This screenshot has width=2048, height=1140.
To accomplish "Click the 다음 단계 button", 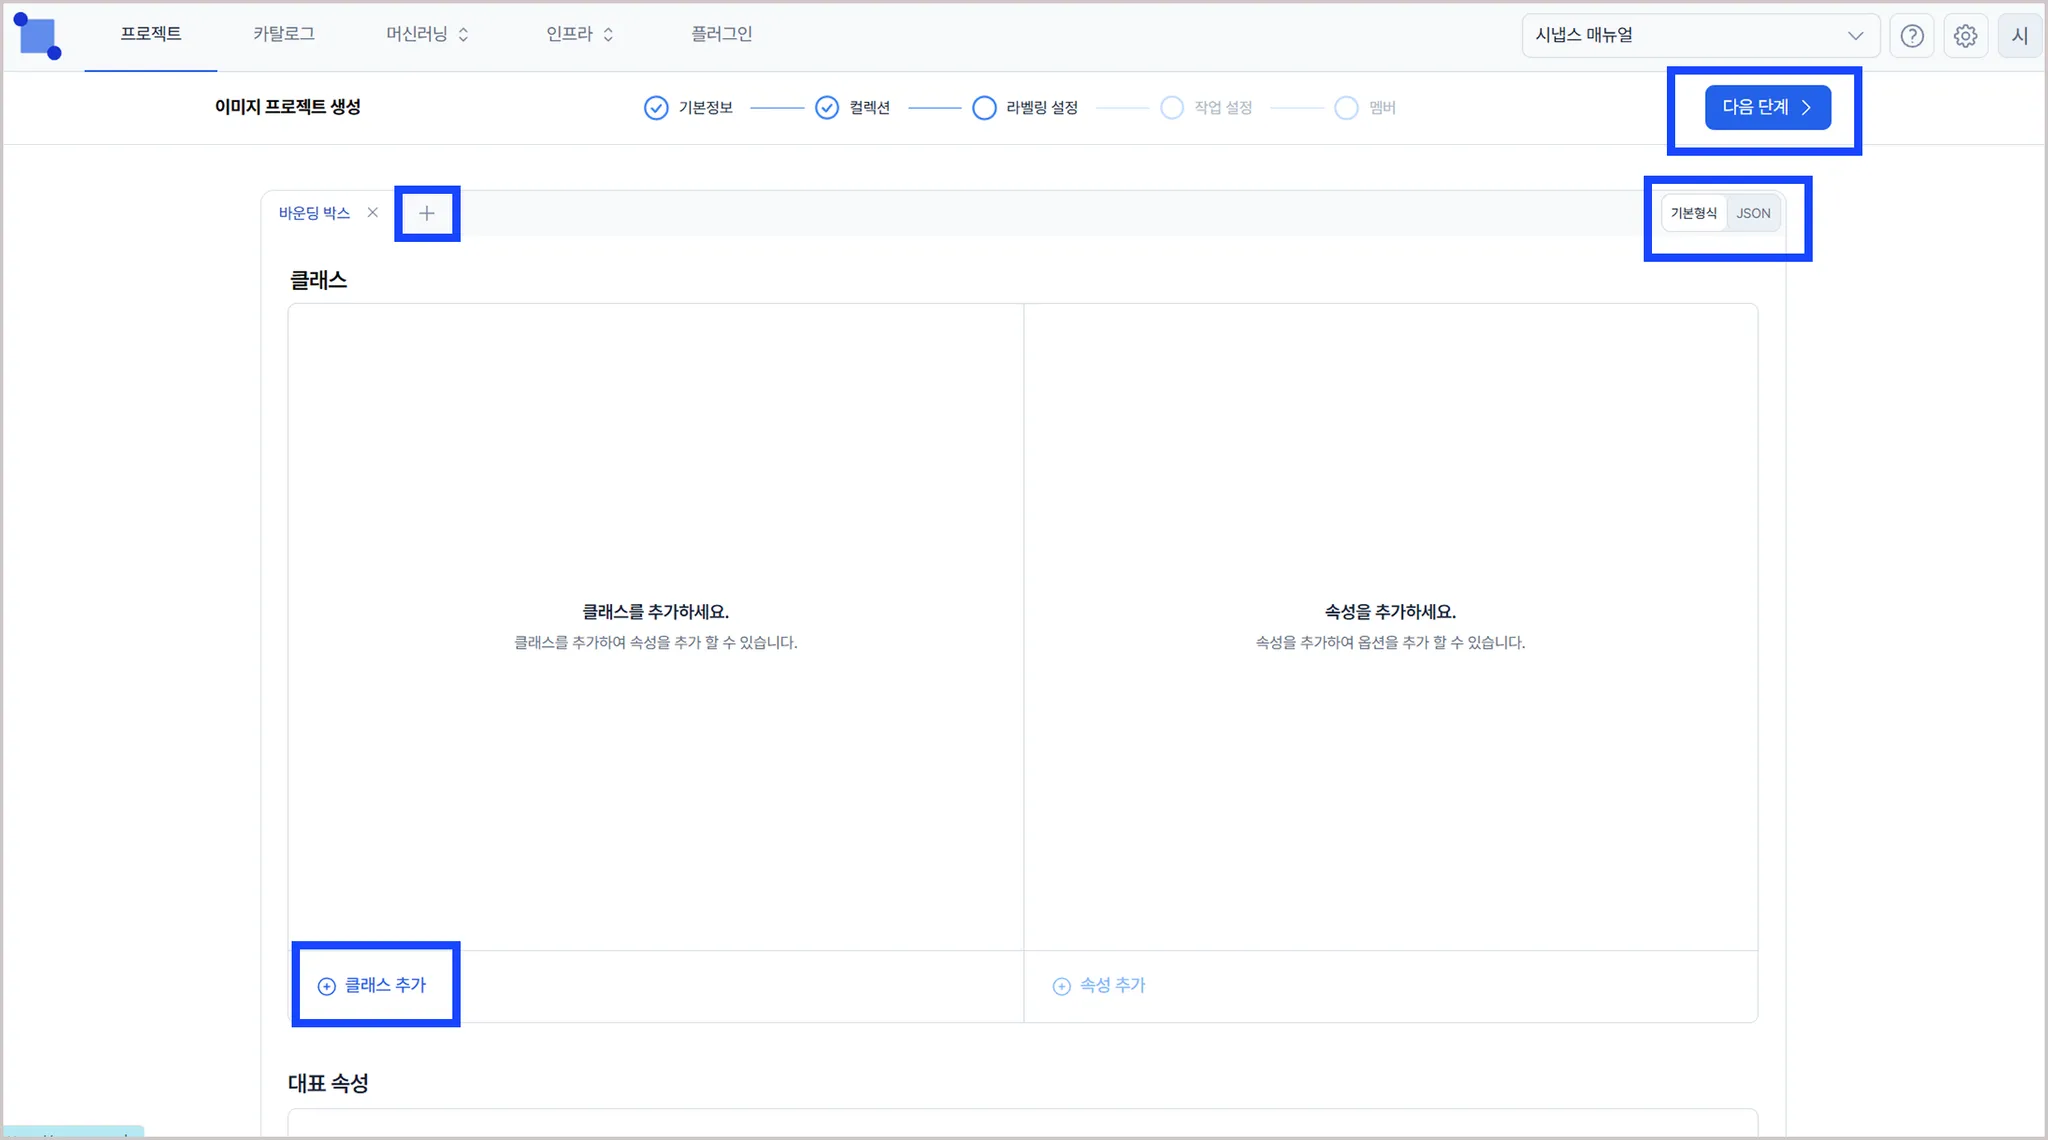I will click(x=1767, y=108).
